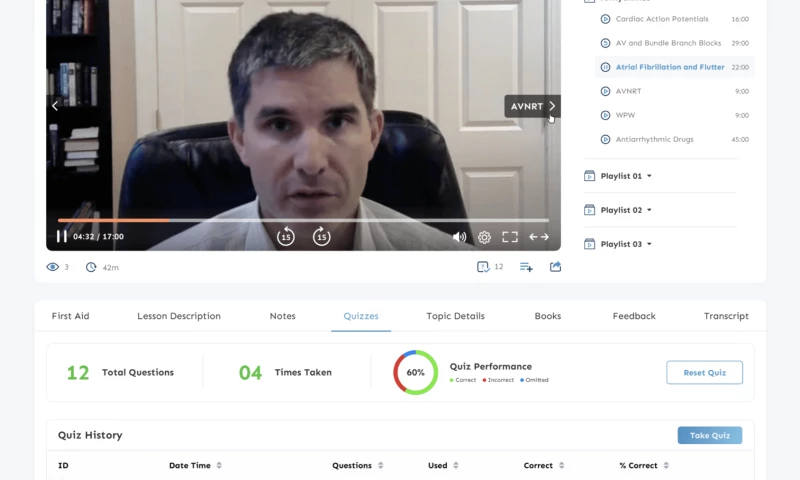Click the '12' Total Questions count
The height and width of the screenshot is (480, 800).
pyautogui.click(x=78, y=372)
